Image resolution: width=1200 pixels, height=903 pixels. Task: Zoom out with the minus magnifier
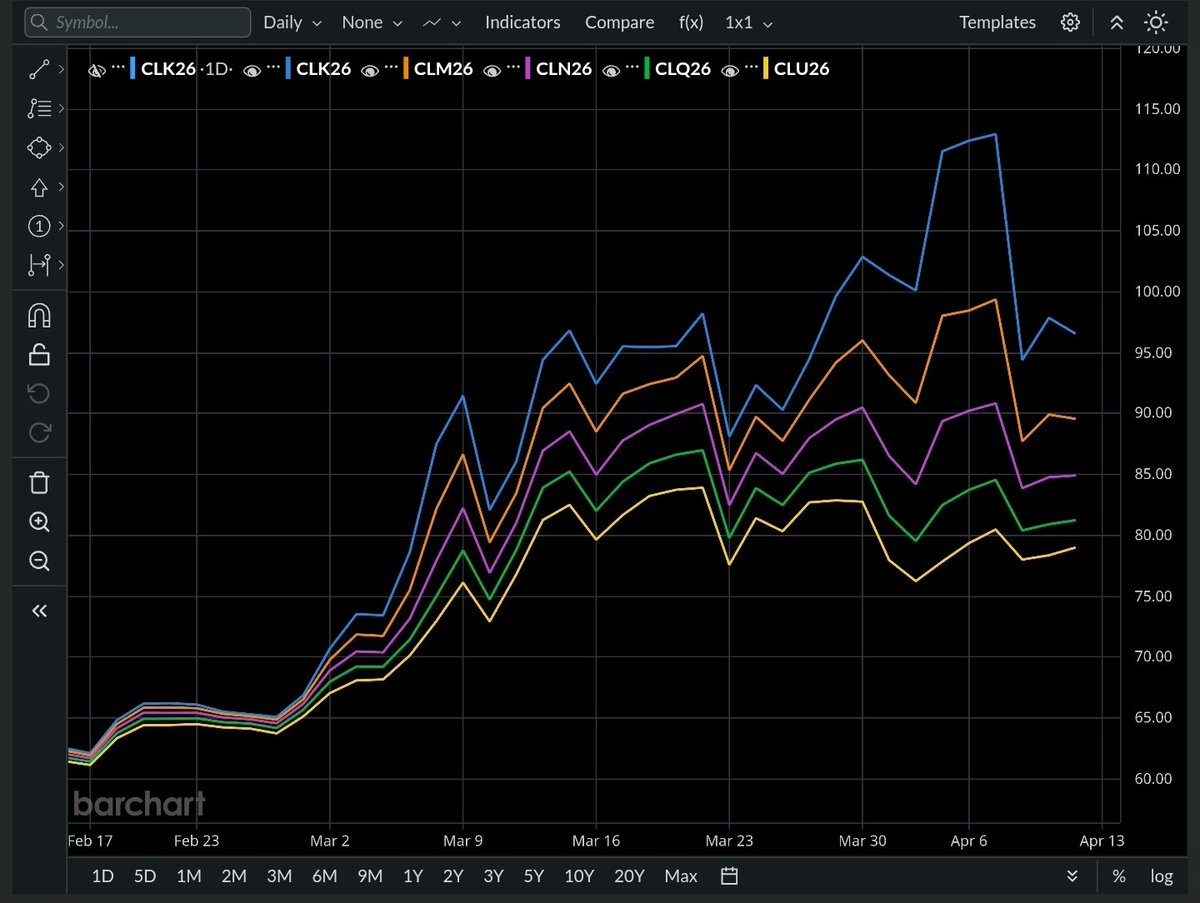coord(39,561)
